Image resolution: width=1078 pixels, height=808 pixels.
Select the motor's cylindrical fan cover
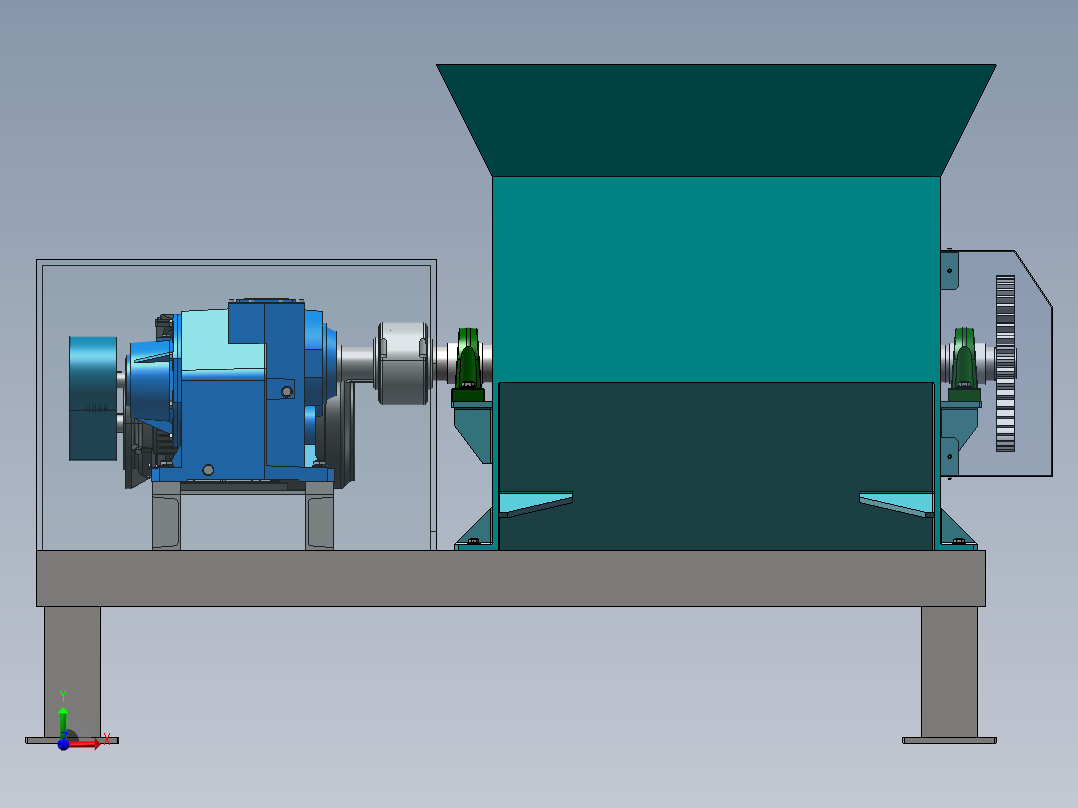(93, 398)
